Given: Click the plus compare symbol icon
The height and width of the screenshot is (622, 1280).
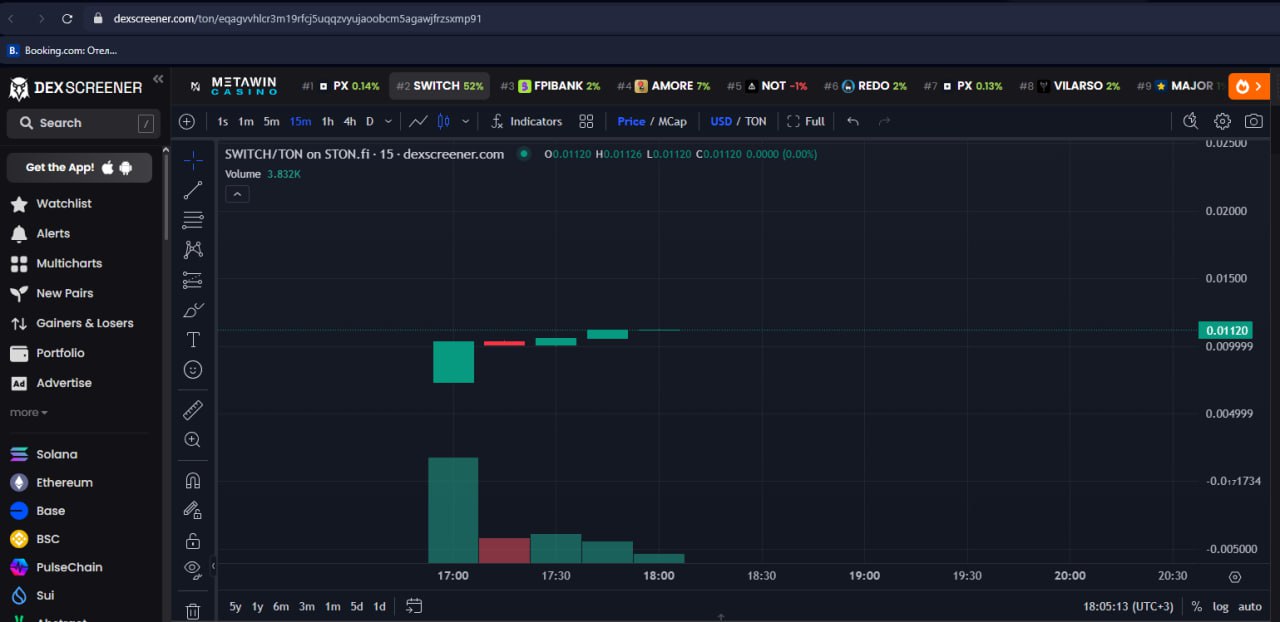Looking at the screenshot, I should [186, 121].
